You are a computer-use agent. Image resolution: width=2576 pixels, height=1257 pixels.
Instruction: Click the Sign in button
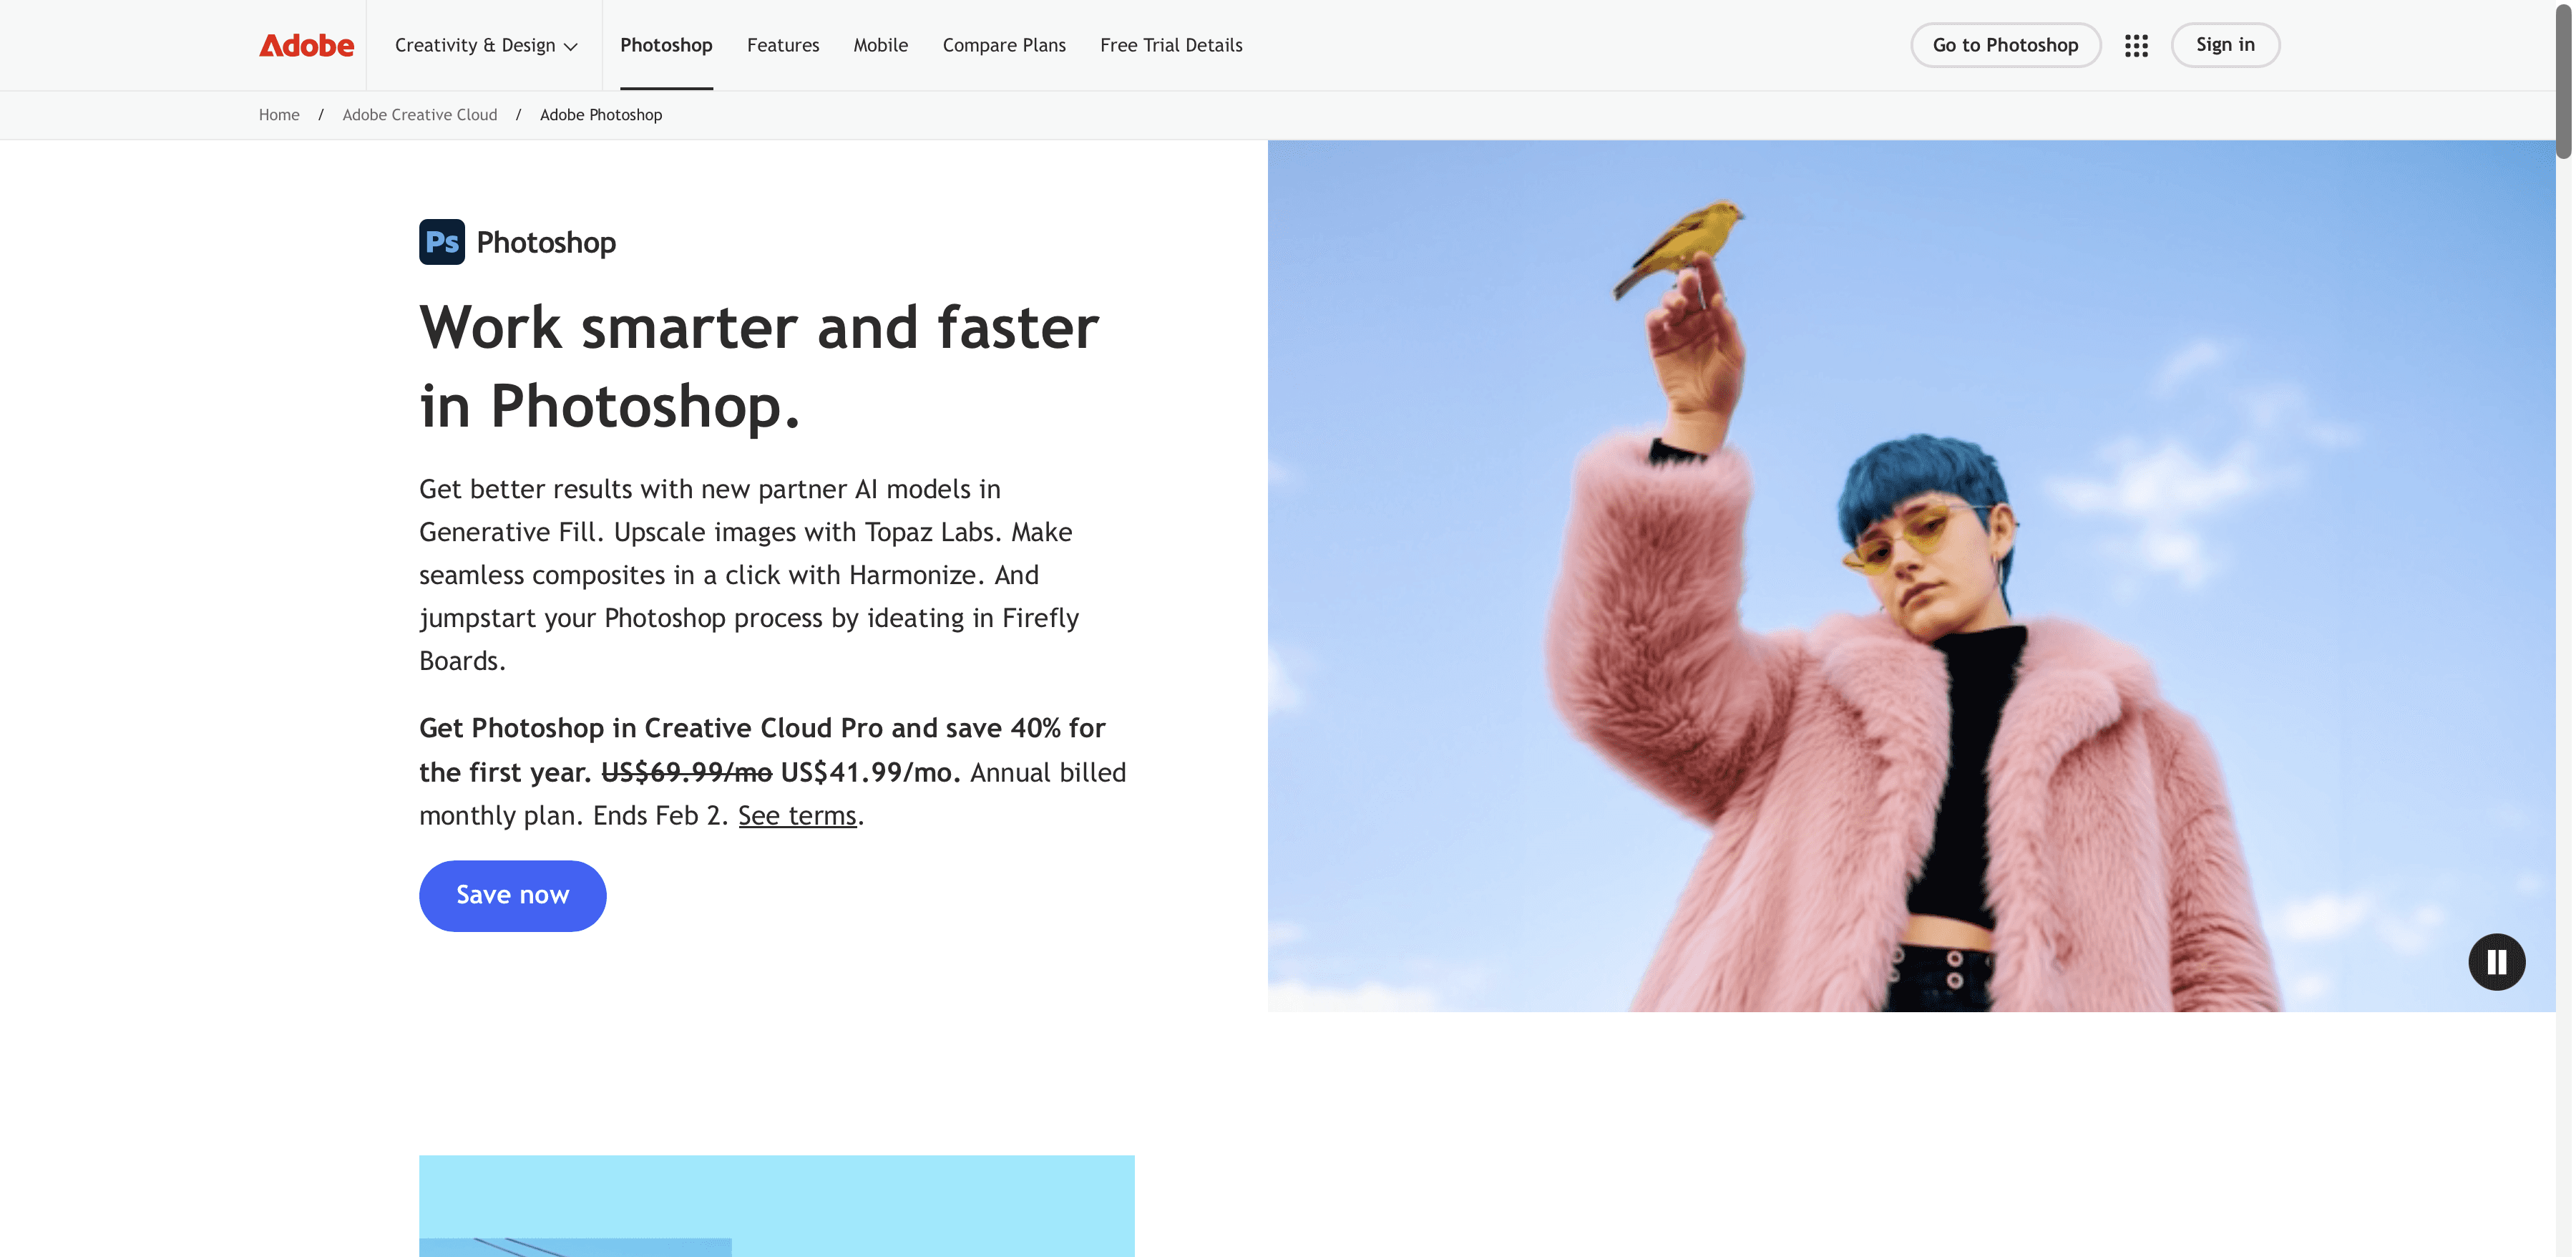click(x=2225, y=45)
